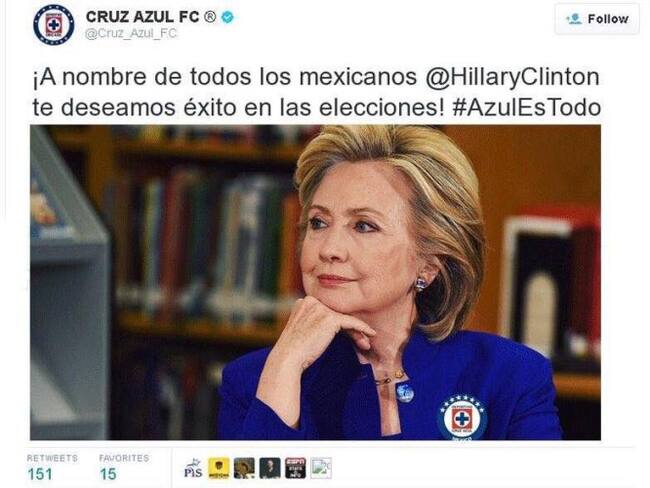
Task: Follow the Cruz Azul FC account
Action: tap(597, 19)
